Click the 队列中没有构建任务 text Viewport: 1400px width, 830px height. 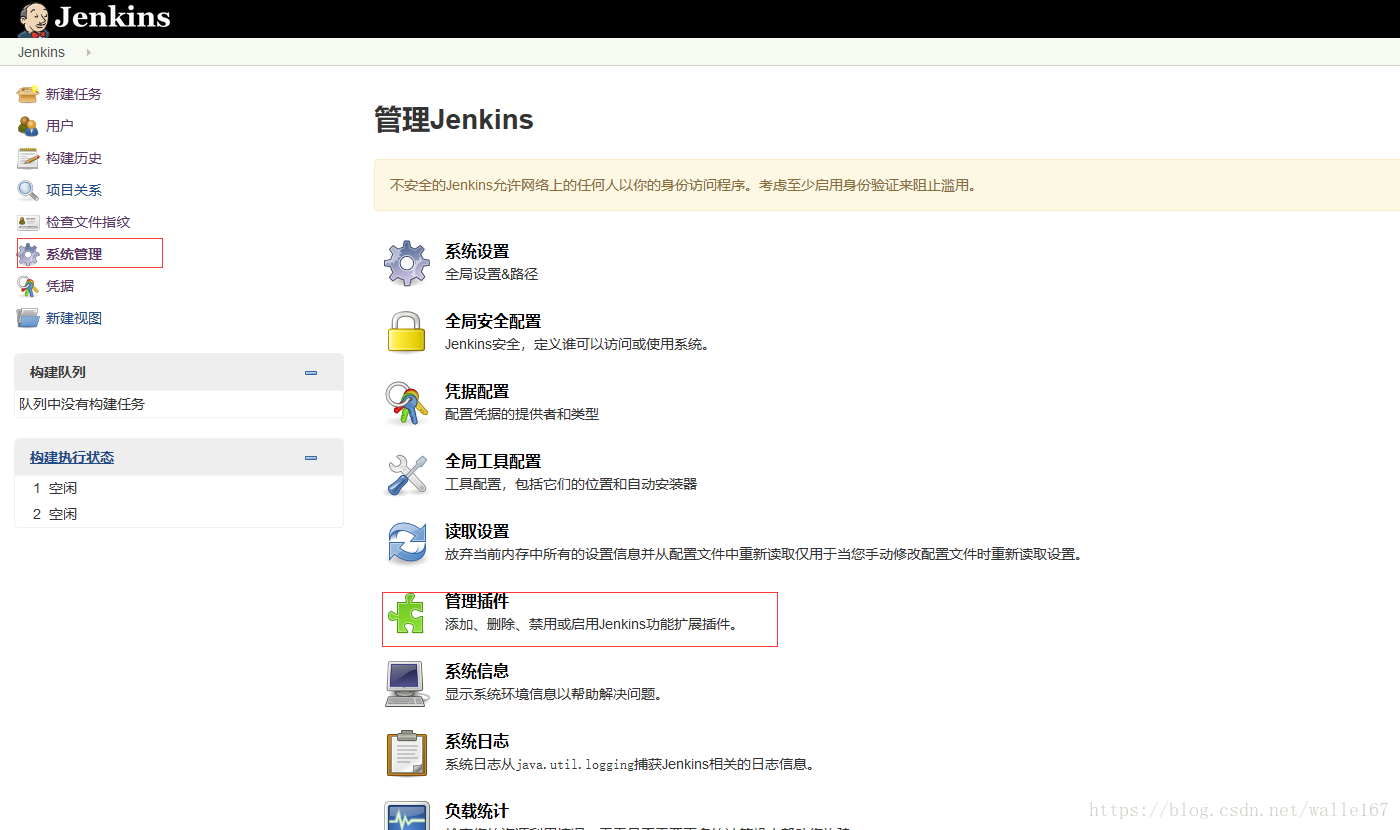[82, 404]
